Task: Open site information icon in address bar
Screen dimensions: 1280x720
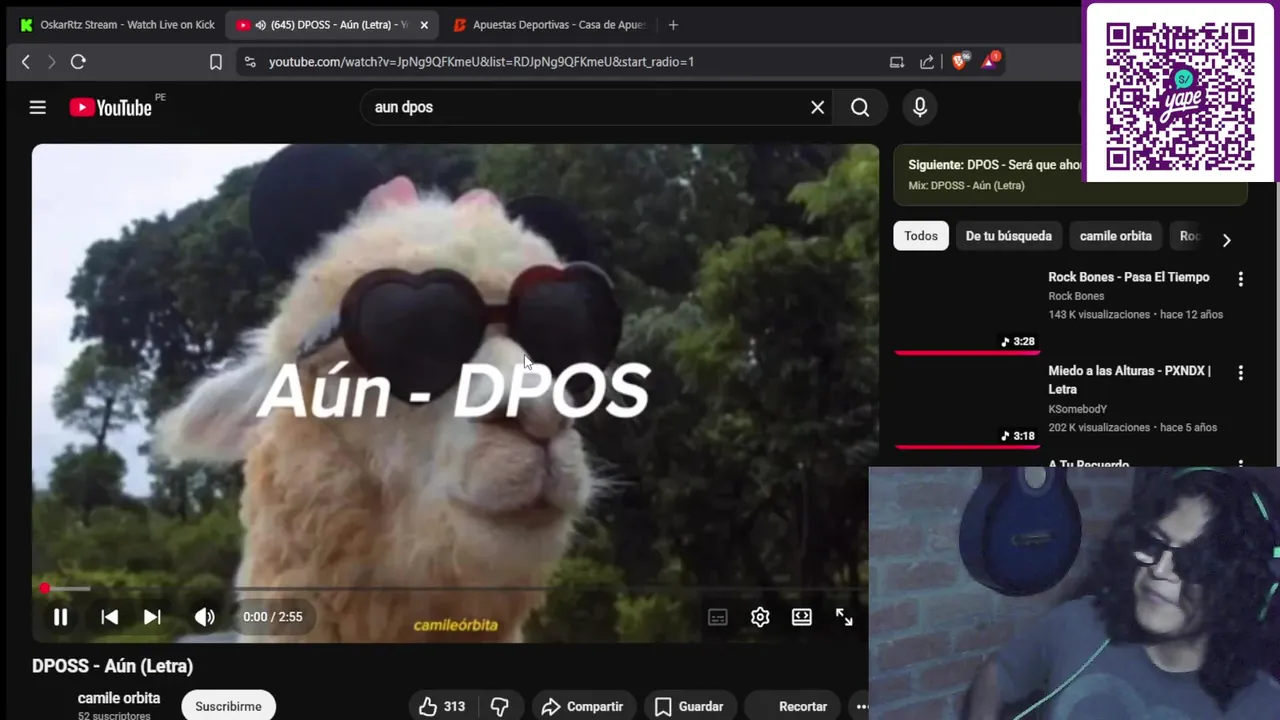Action: [x=250, y=62]
